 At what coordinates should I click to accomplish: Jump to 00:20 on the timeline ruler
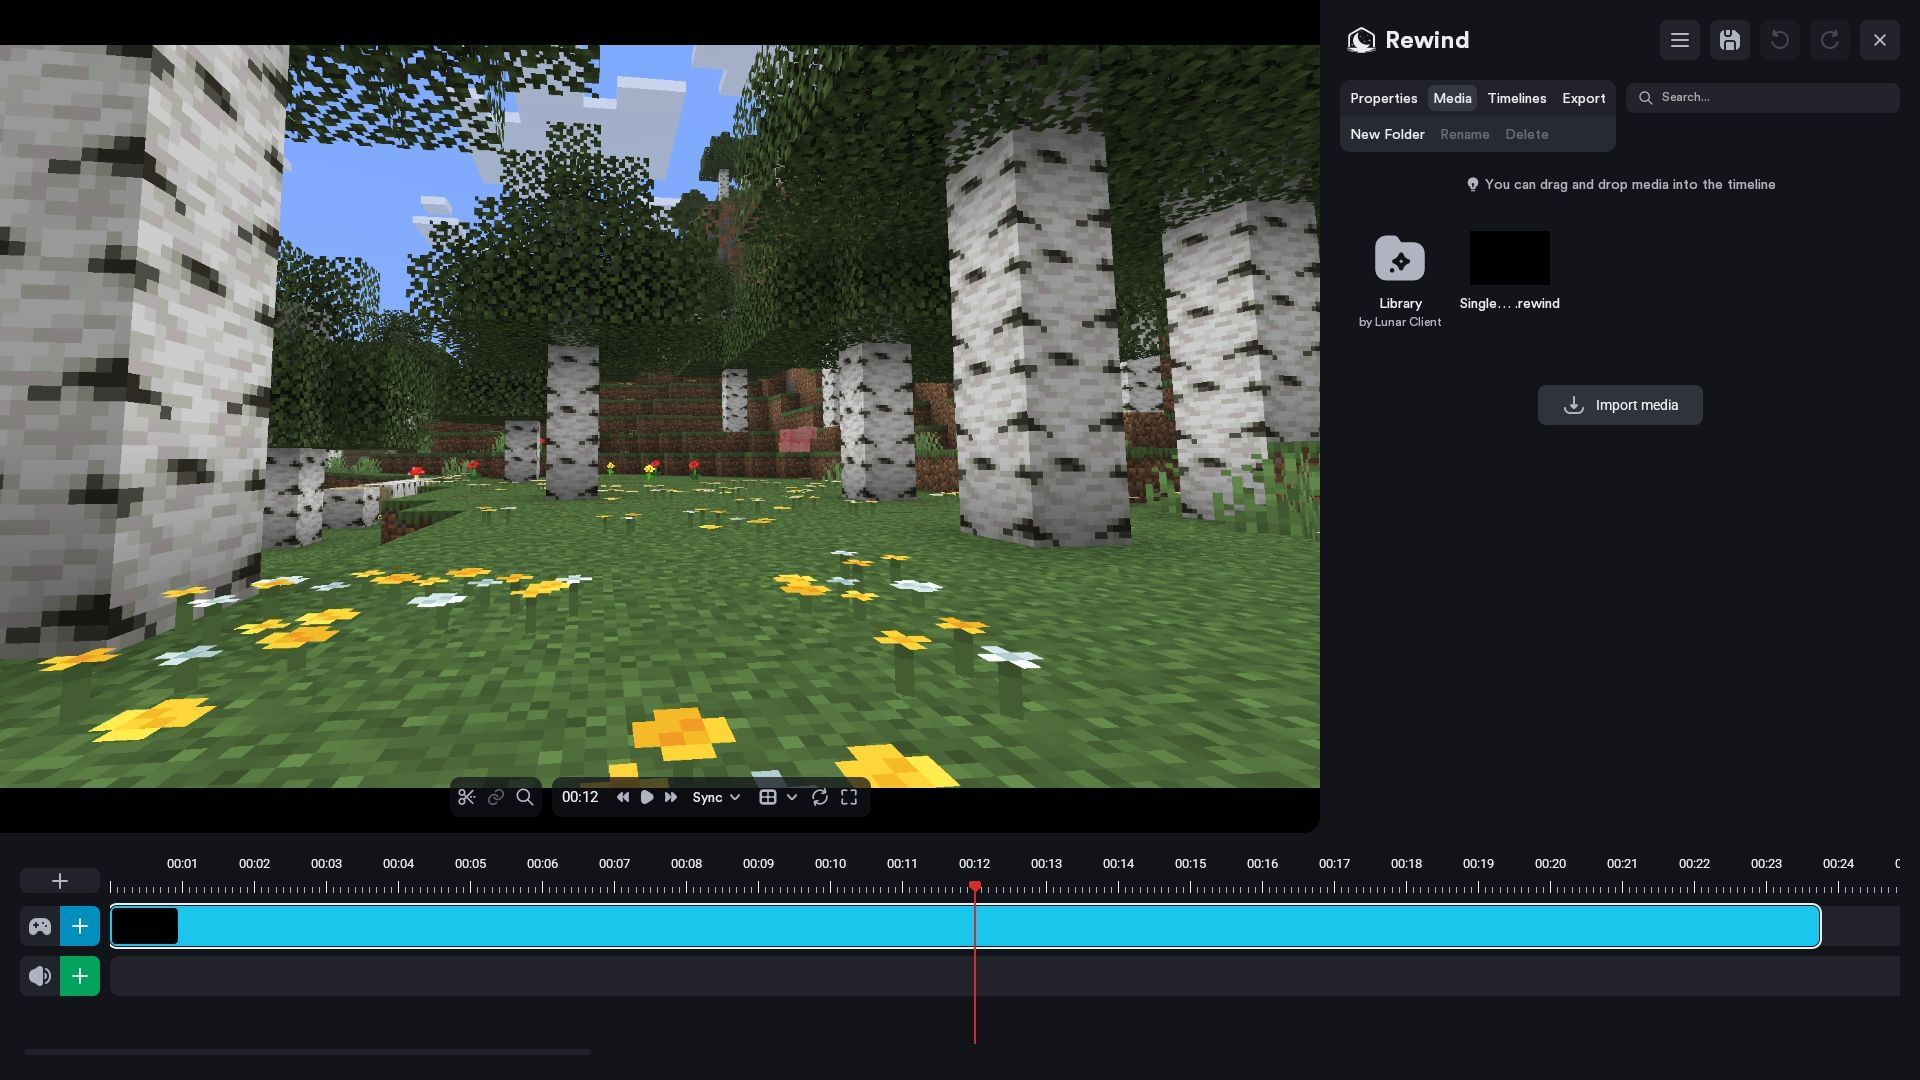tap(1550, 863)
